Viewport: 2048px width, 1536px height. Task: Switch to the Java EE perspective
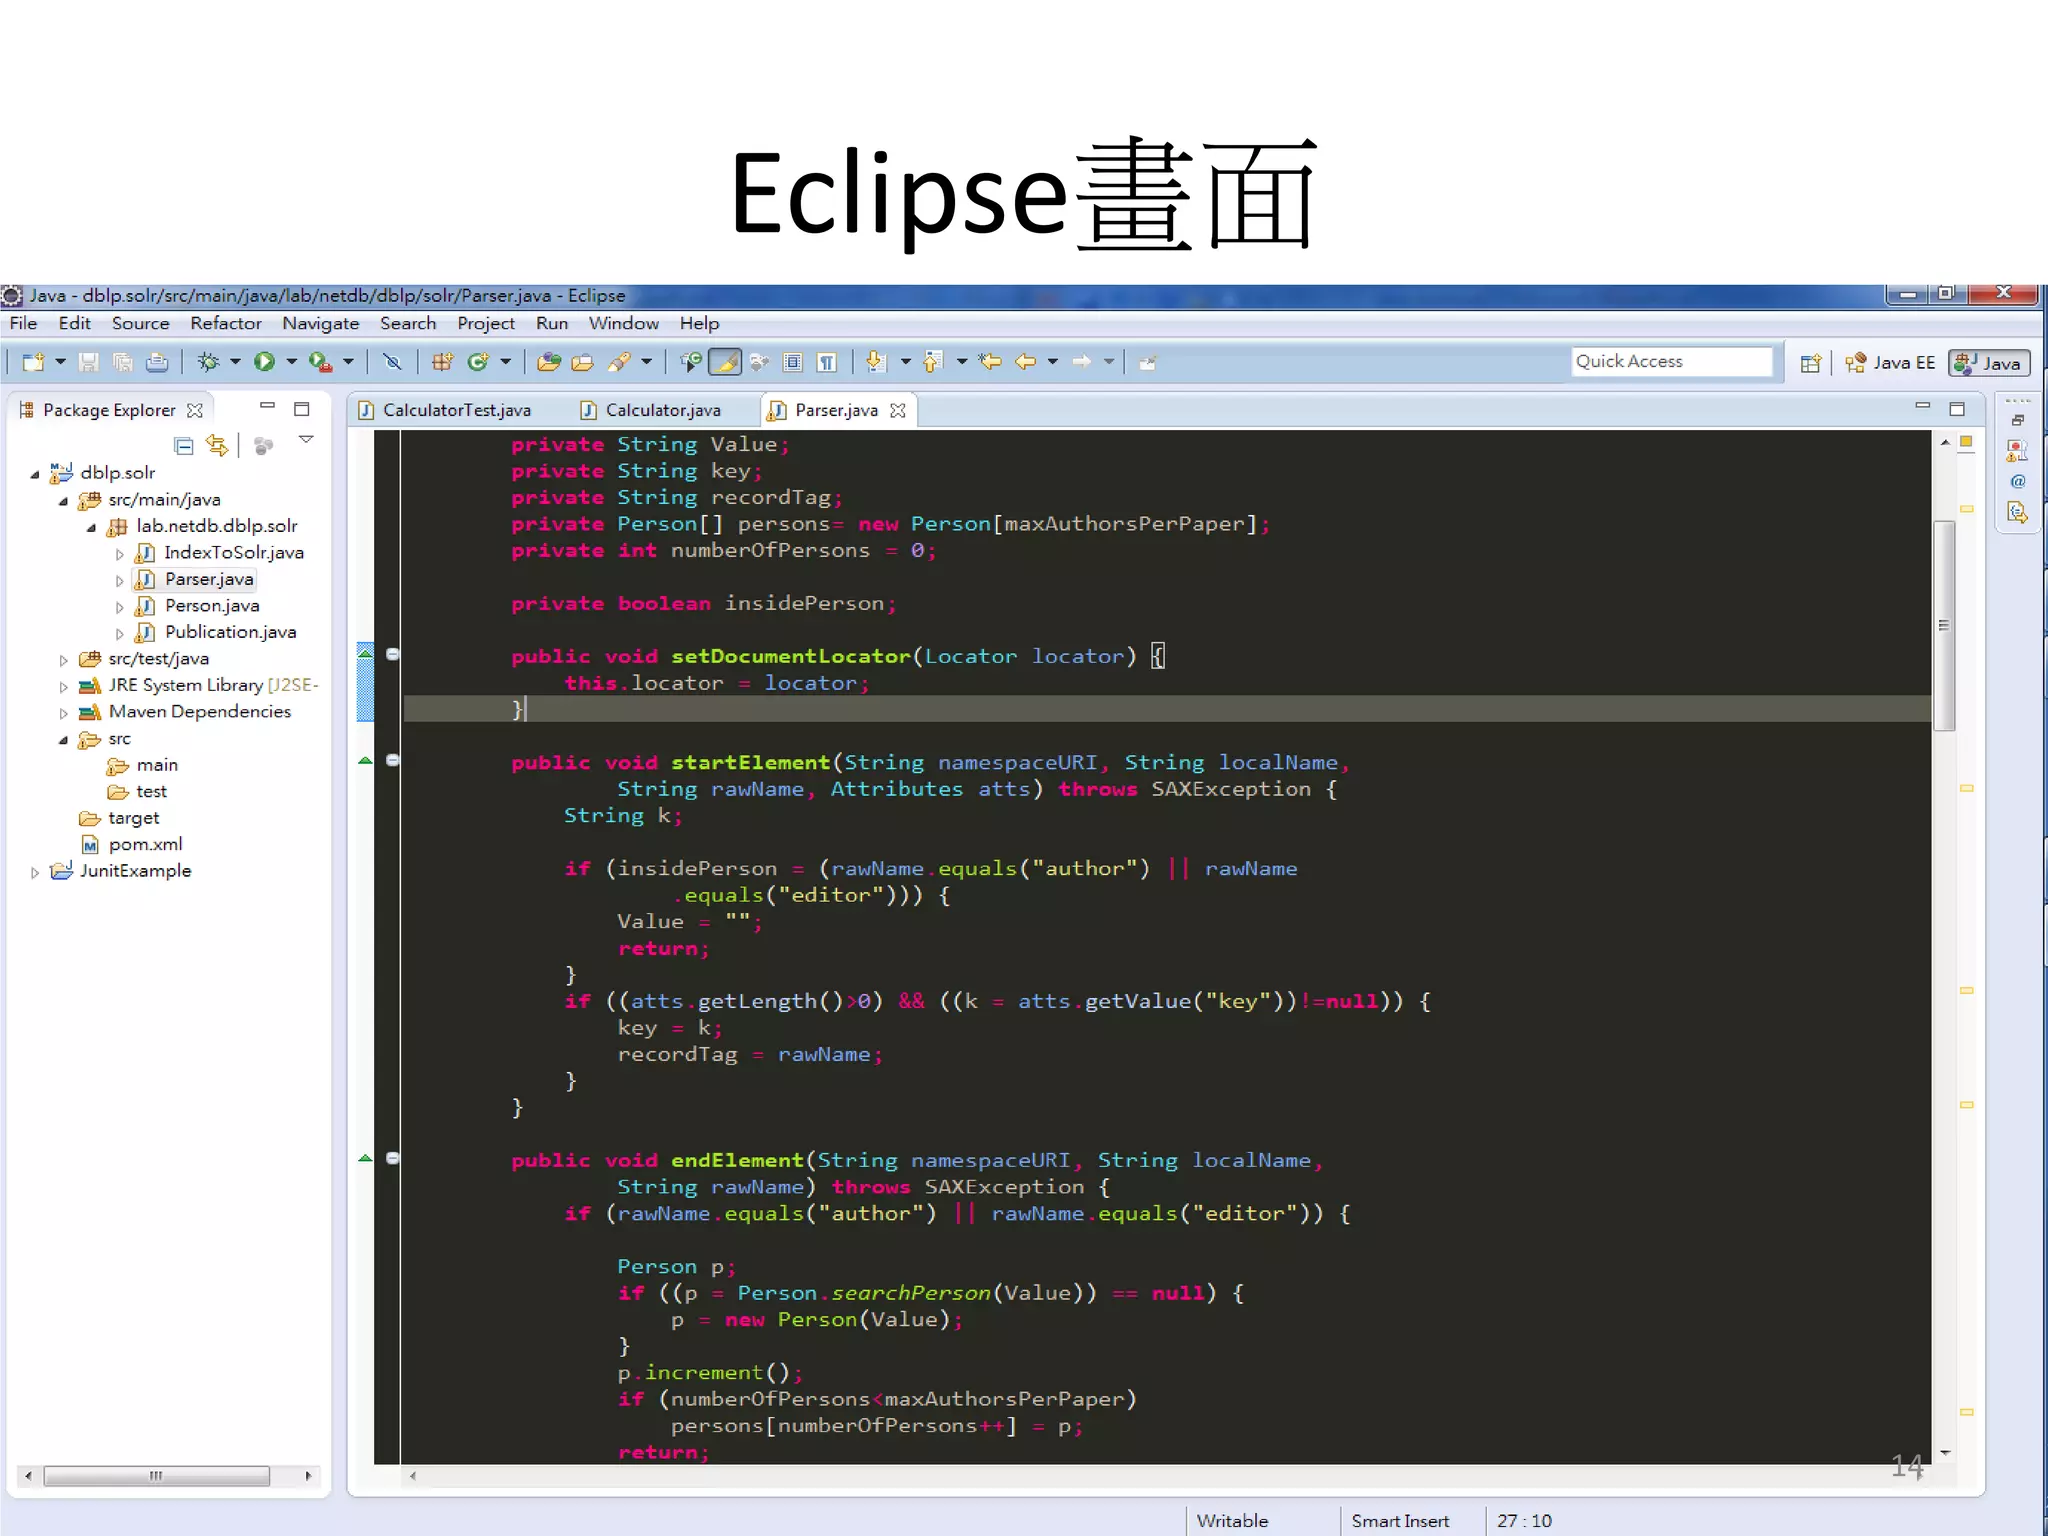click(x=1890, y=363)
